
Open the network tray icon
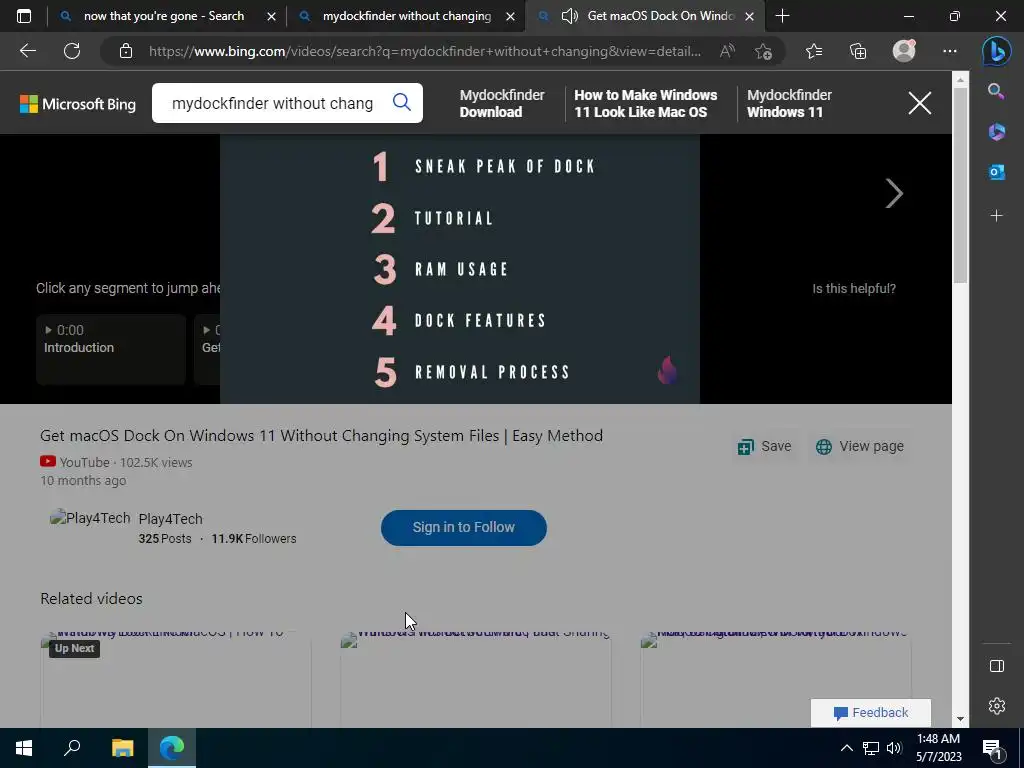871,748
